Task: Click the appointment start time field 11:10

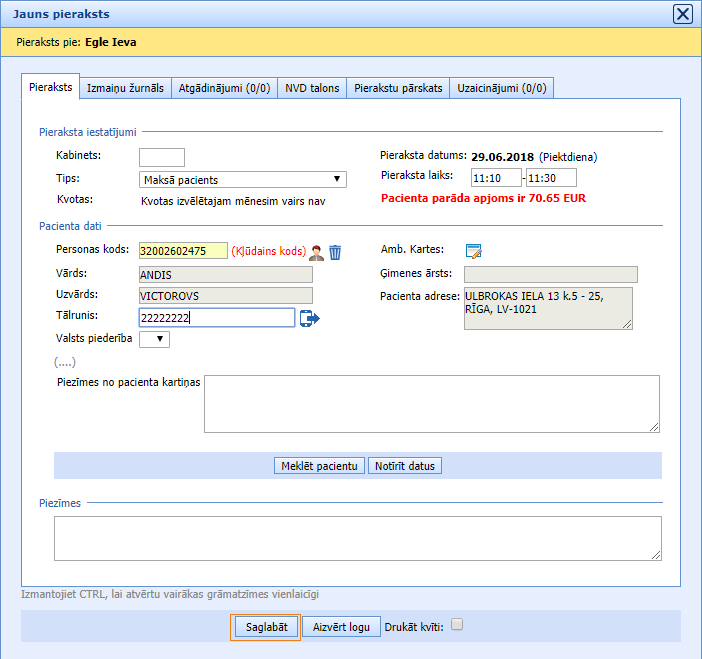Action: (496, 178)
